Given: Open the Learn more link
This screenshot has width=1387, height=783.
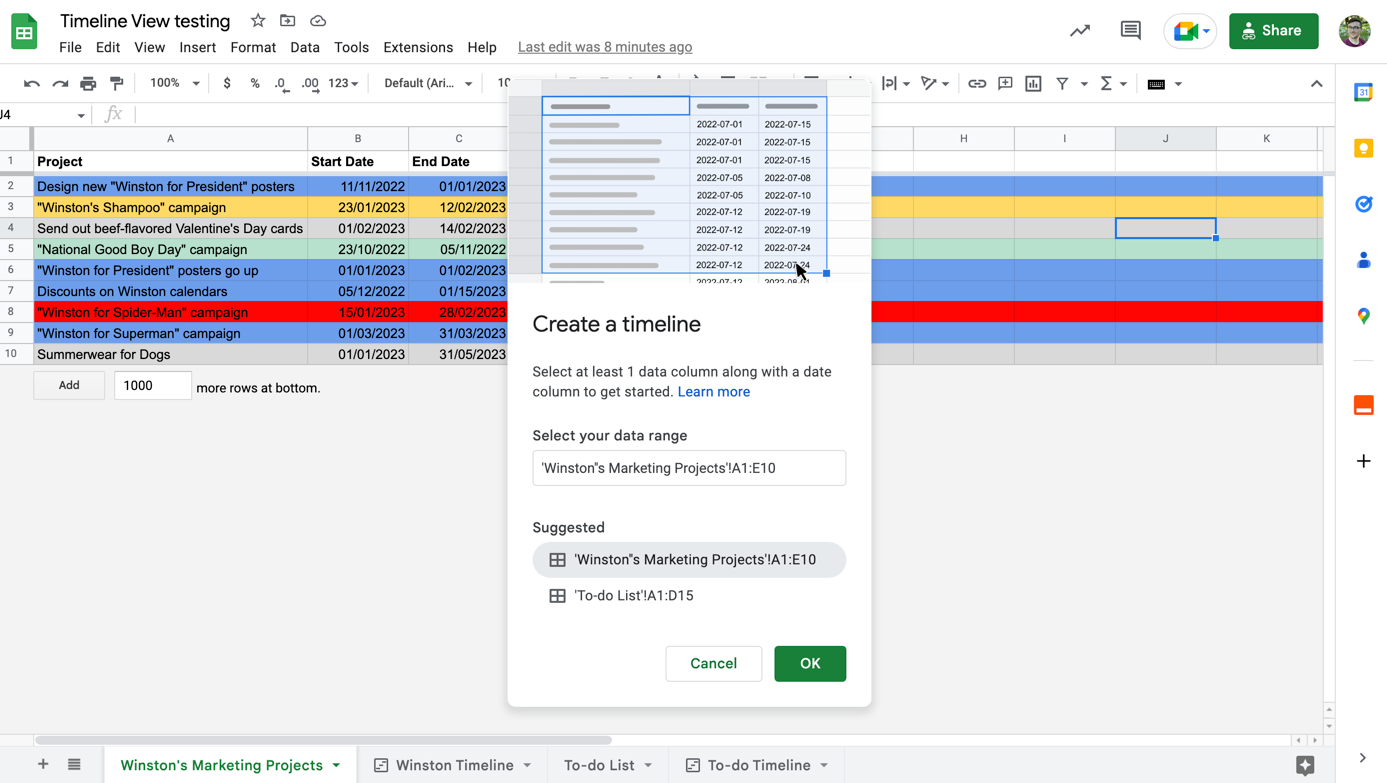Looking at the screenshot, I should pos(714,392).
